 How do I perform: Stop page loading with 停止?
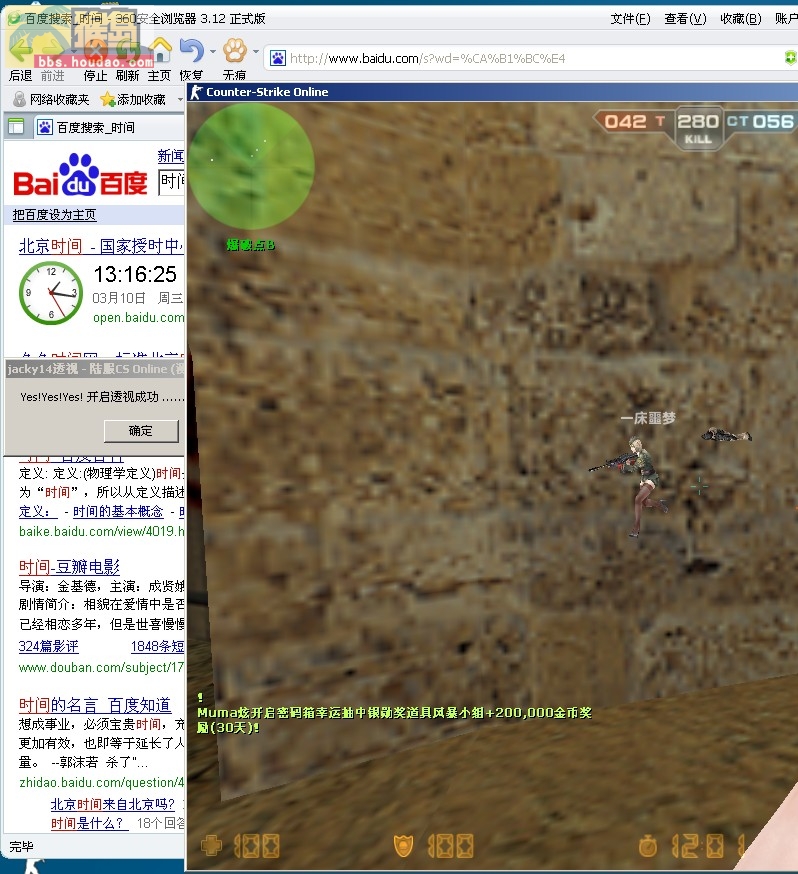tap(95, 51)
